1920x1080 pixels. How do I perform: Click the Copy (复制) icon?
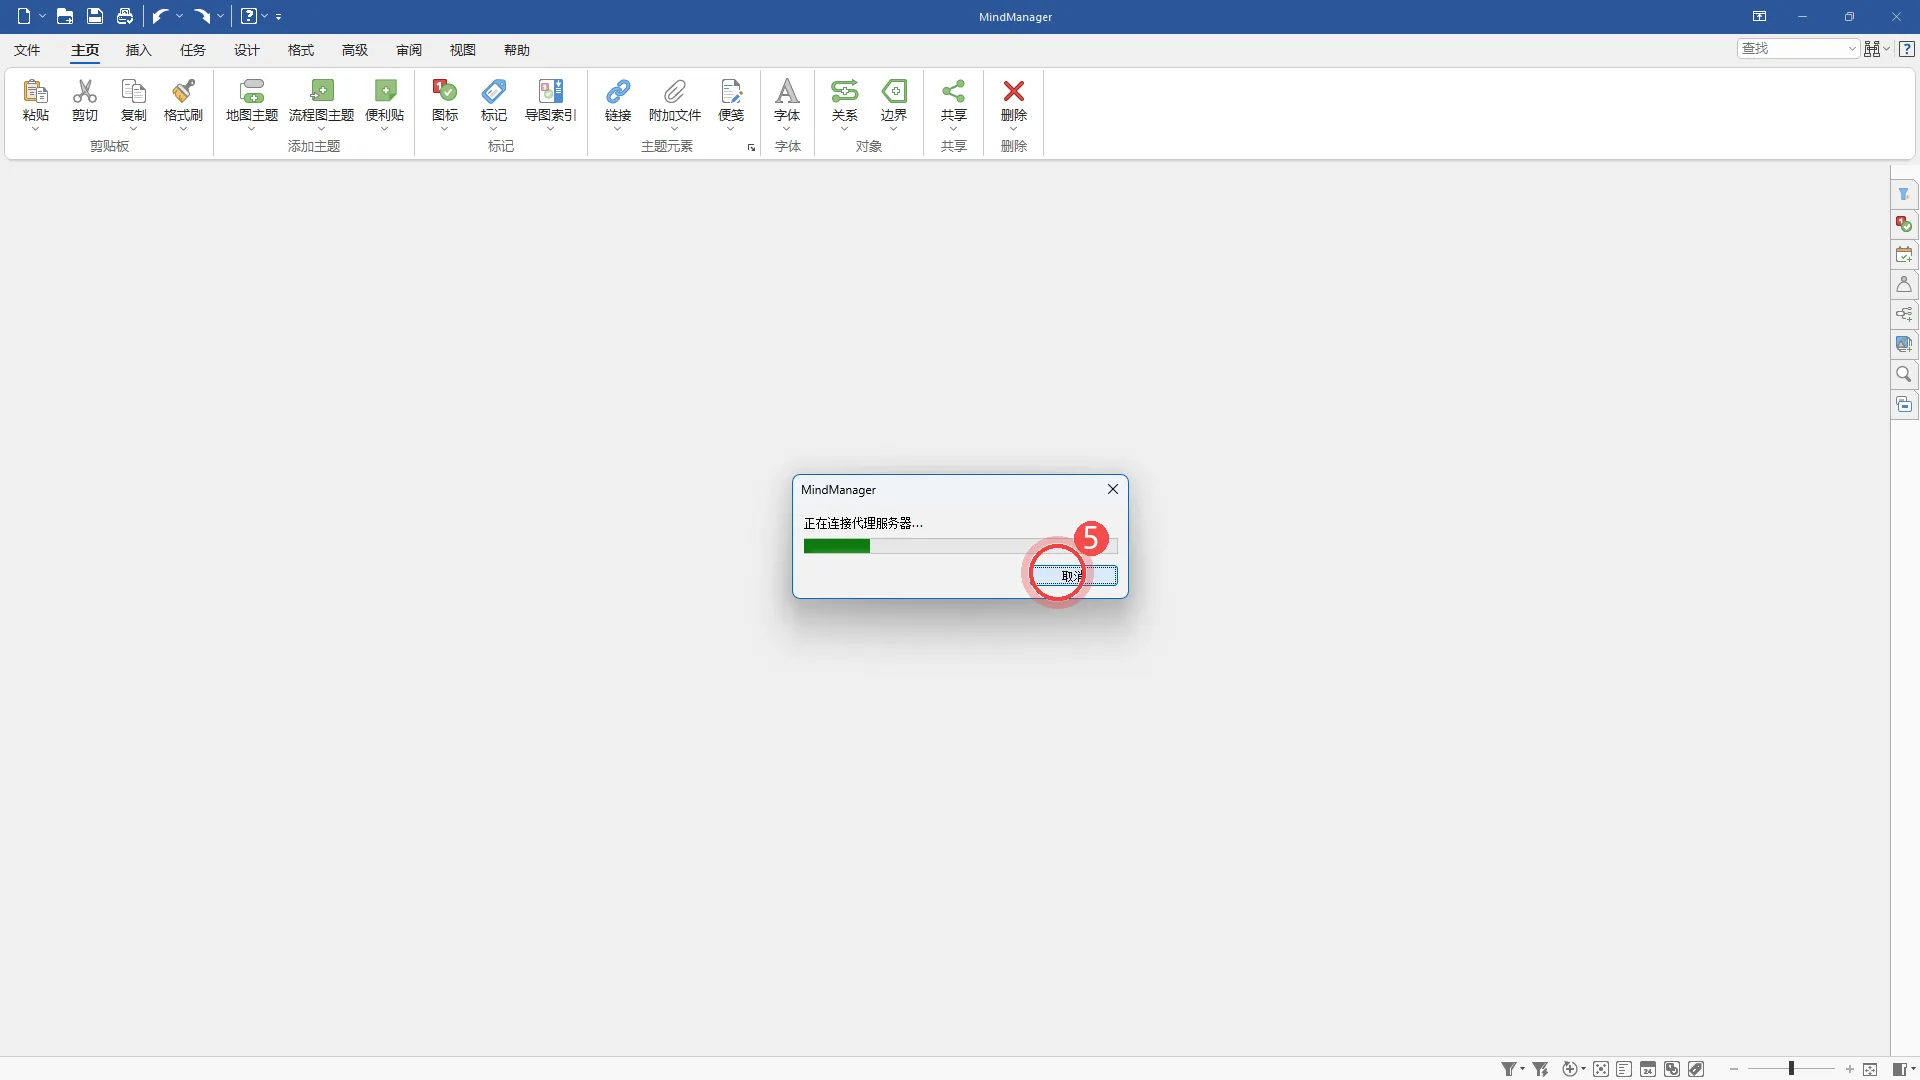[134, 92]
